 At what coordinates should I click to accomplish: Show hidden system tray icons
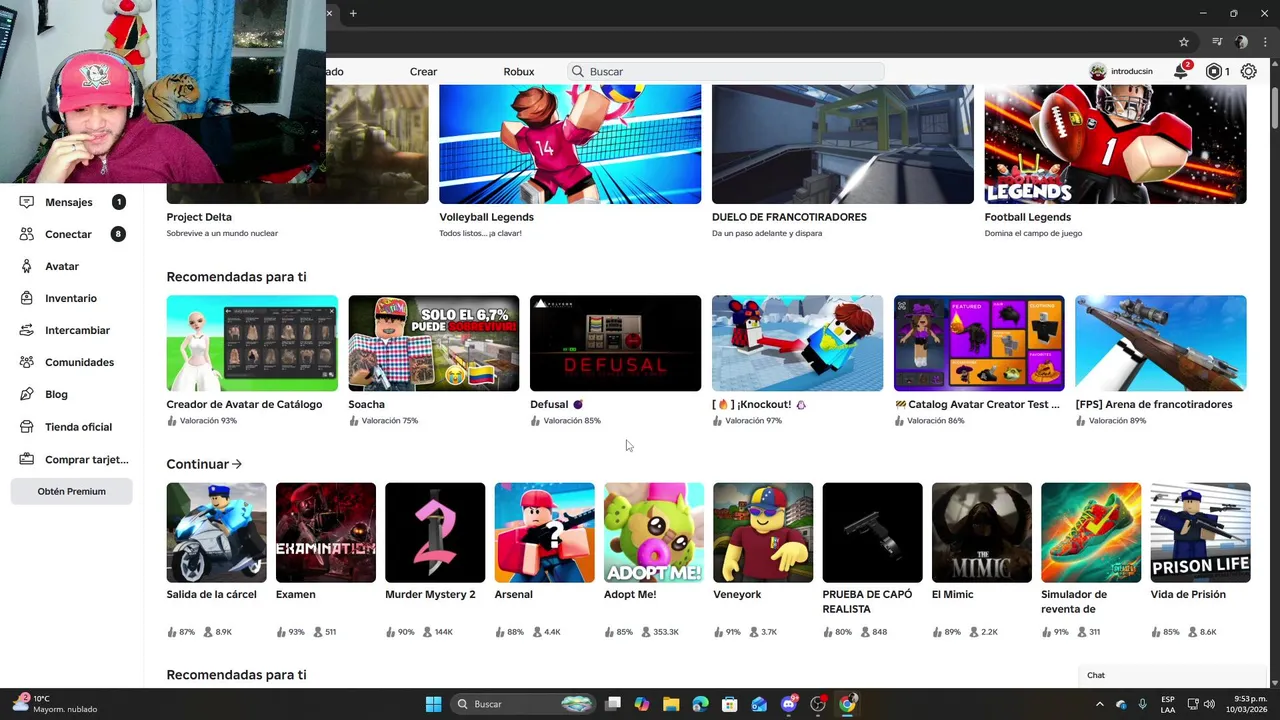[x=1099, y=704]
